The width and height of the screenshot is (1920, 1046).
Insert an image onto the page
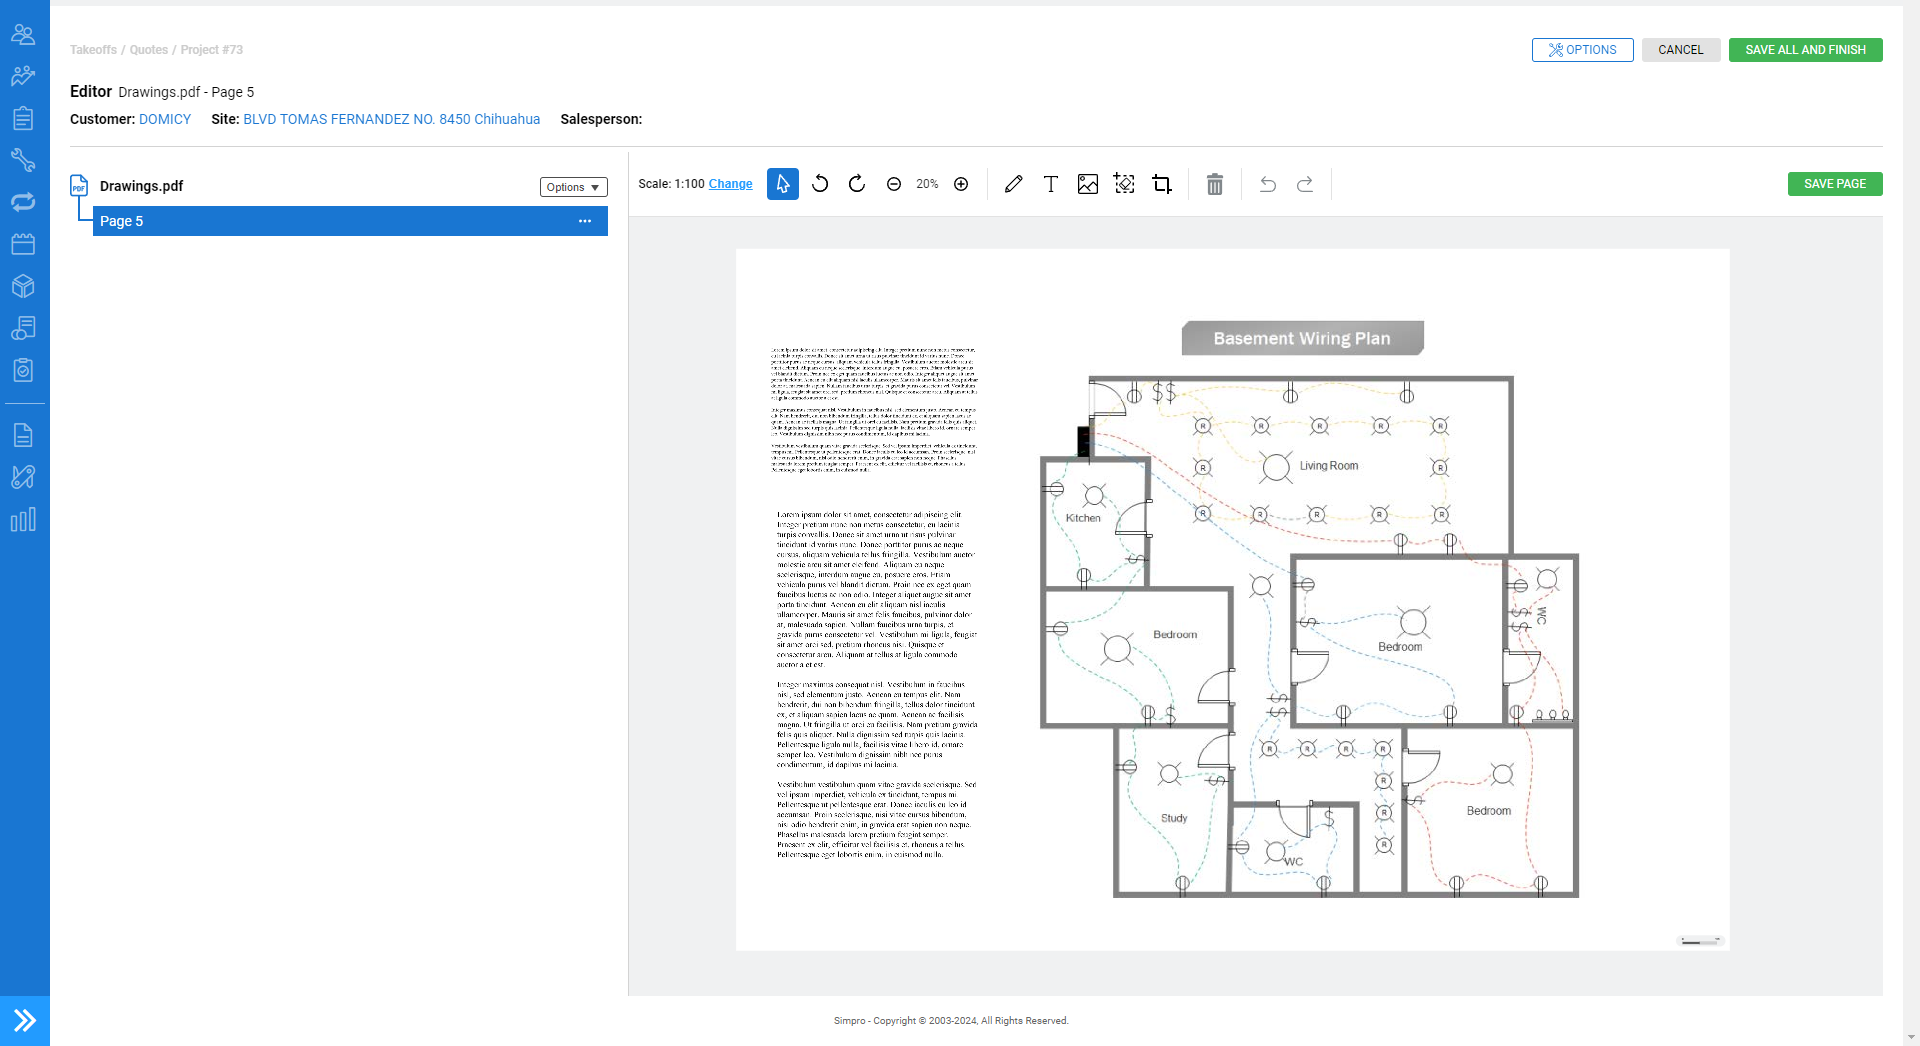point(1088,184)
